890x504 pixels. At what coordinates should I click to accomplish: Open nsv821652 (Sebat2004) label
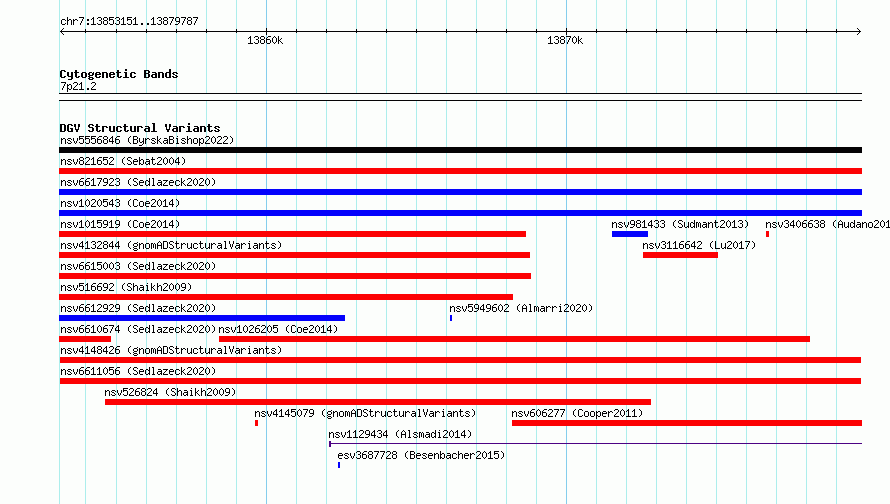point(123,161)
